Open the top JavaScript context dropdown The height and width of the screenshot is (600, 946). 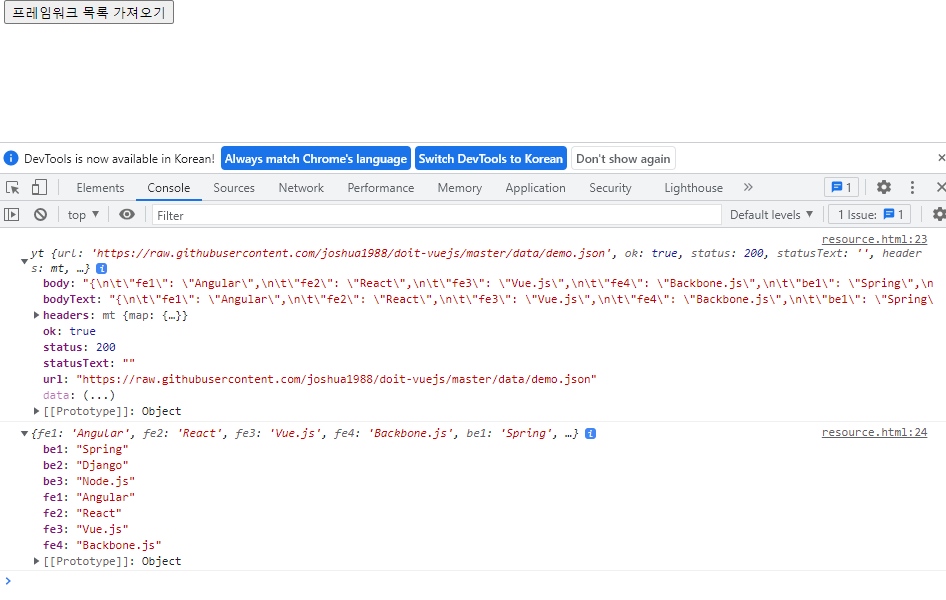[83, 215]
